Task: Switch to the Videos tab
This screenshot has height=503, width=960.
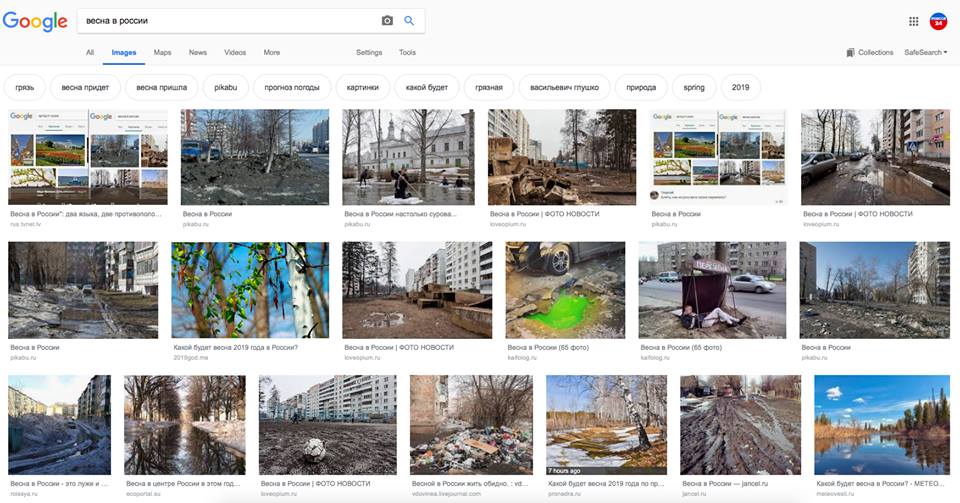Action: (235, 52)
